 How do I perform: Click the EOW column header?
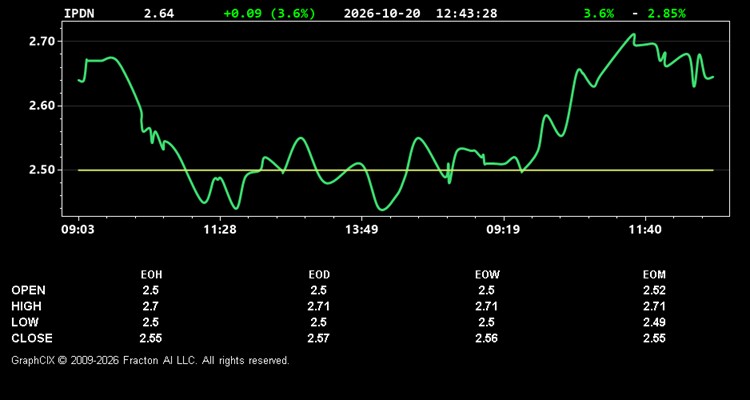pos(487,275)
